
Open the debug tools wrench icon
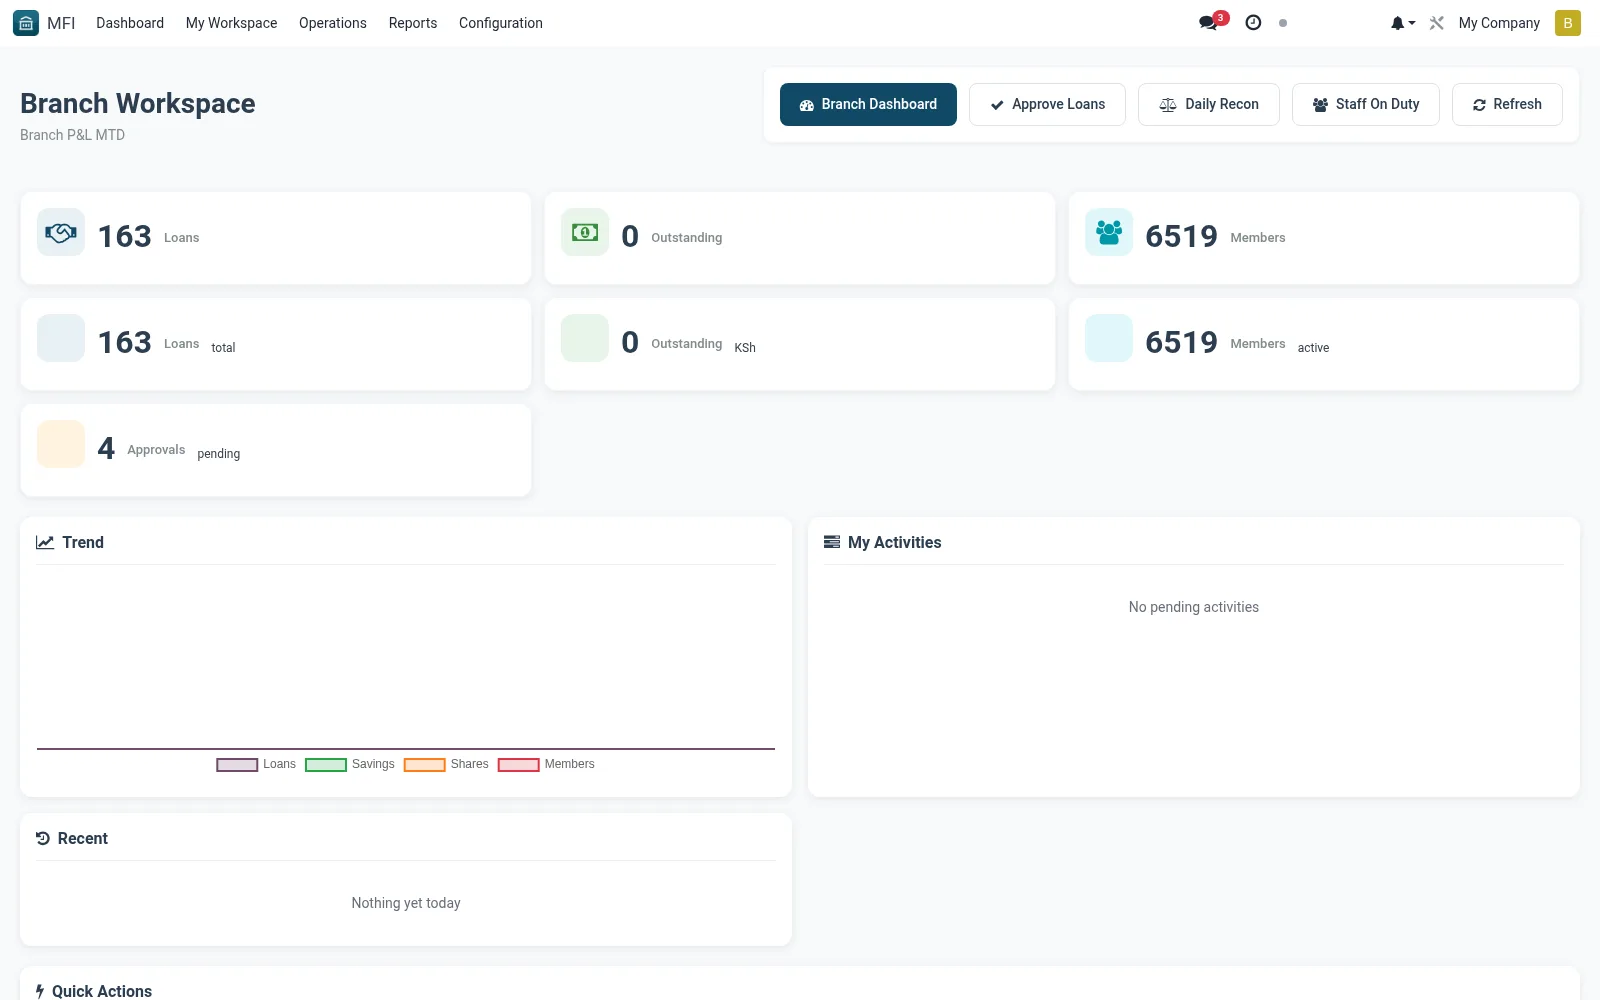(1437, 23)
